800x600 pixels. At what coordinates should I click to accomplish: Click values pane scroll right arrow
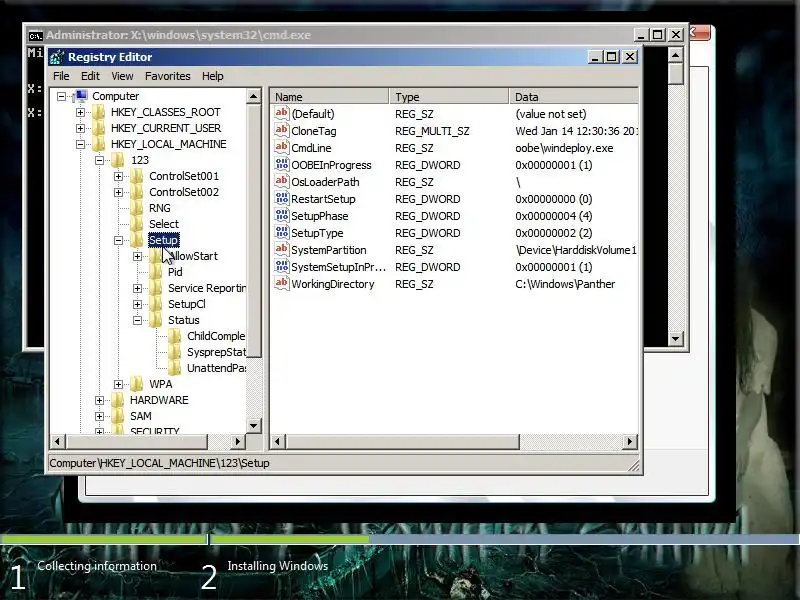(630, 441)
